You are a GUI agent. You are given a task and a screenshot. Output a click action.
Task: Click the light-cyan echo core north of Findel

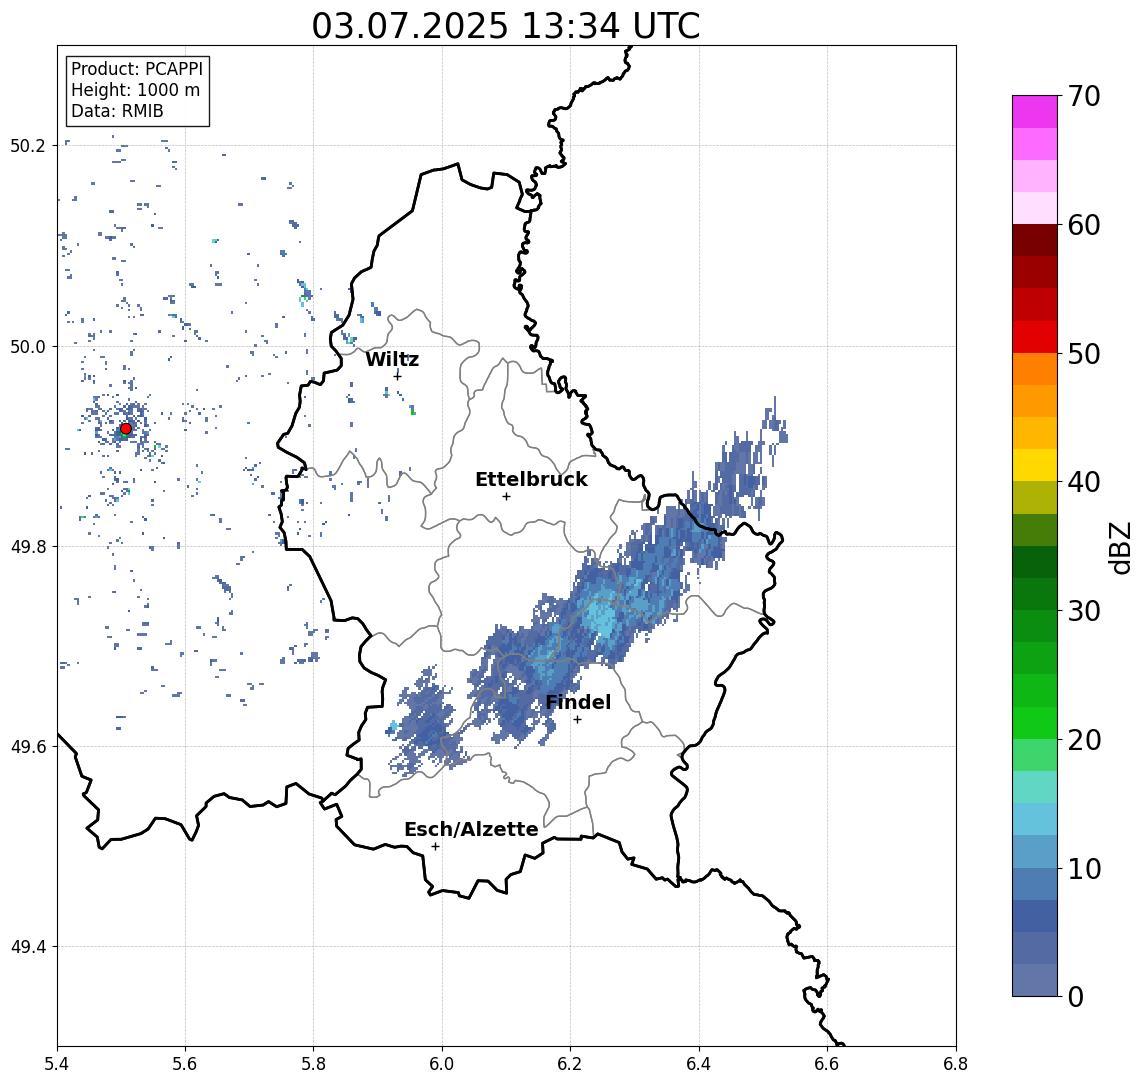pos(601,617)
